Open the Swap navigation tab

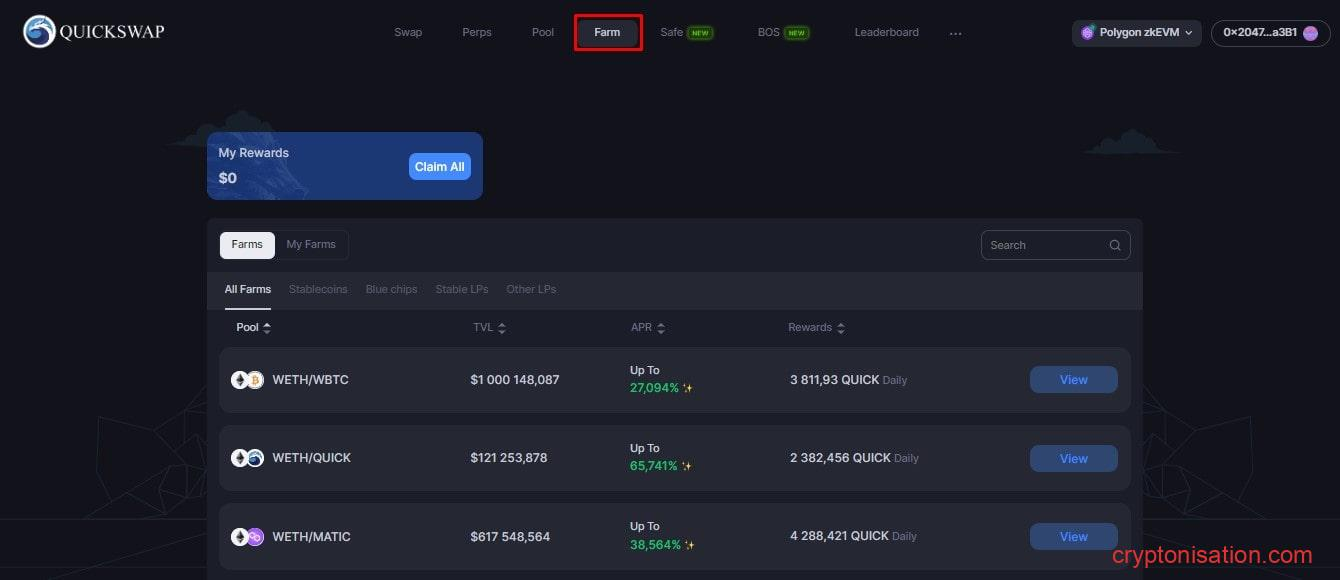tap(408, 33)
